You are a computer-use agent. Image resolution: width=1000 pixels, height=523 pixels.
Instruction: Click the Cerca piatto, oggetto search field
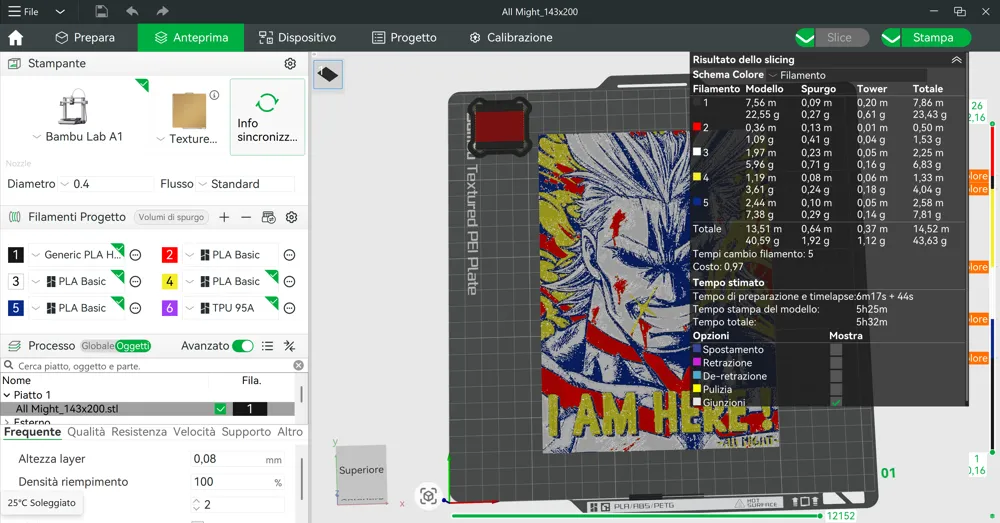coord(153,365)
